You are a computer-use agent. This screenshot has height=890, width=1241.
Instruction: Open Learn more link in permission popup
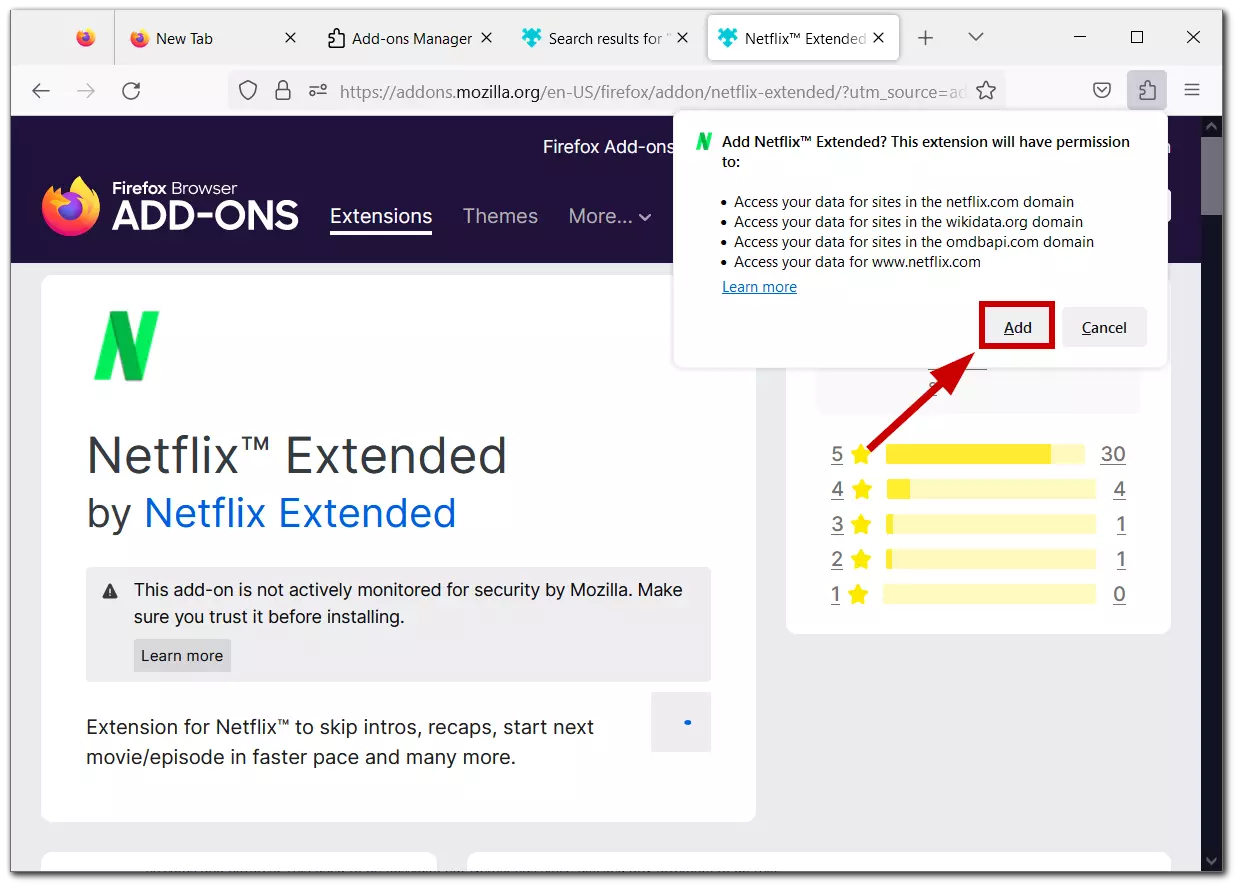[759, 287]
